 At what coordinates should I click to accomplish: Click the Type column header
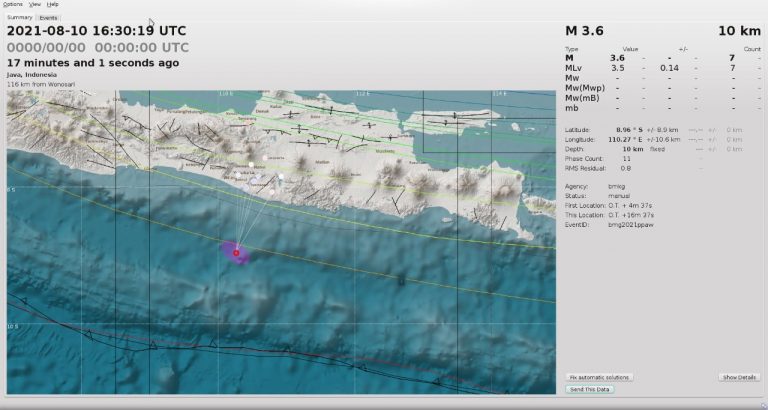[571, 49]
